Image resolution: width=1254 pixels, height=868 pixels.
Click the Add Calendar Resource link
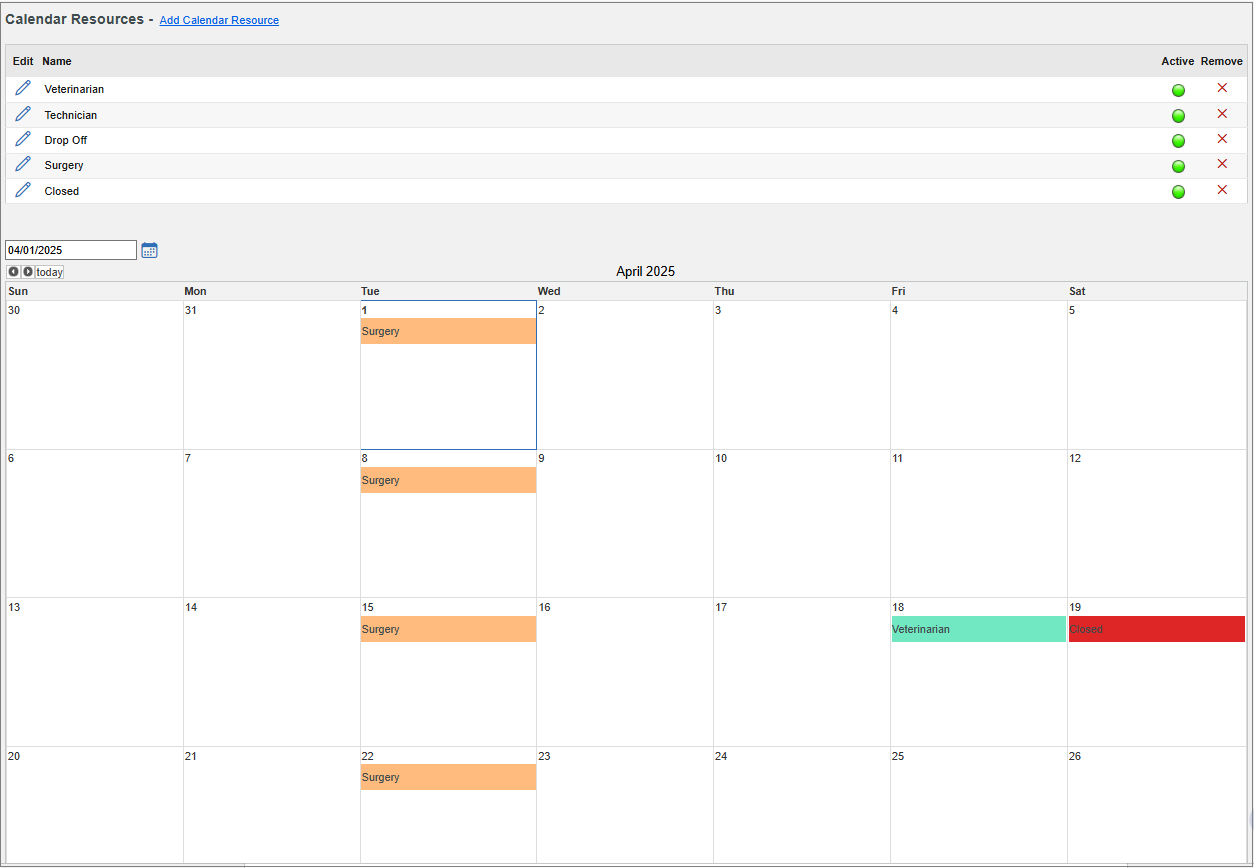(219, 20)
